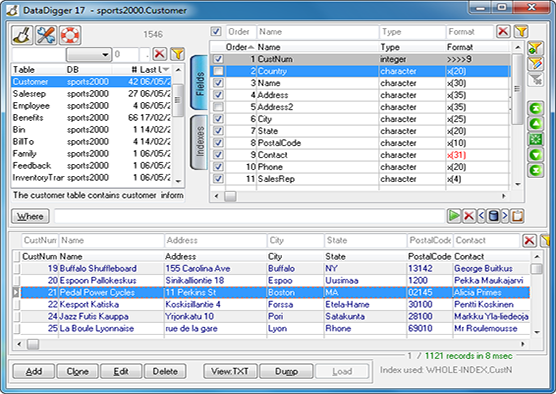The image size is (556, 394).
Task: Uncheck the CustNum field checkbox
Action: pos(218,59)
